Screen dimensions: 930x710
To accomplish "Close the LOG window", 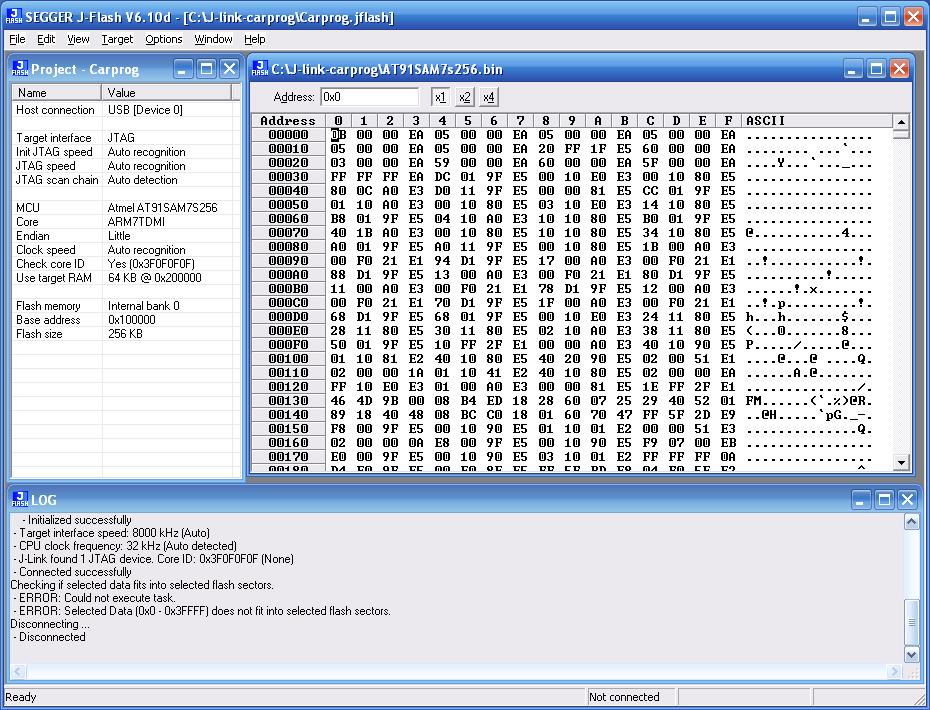I will [x=907, y=499].
